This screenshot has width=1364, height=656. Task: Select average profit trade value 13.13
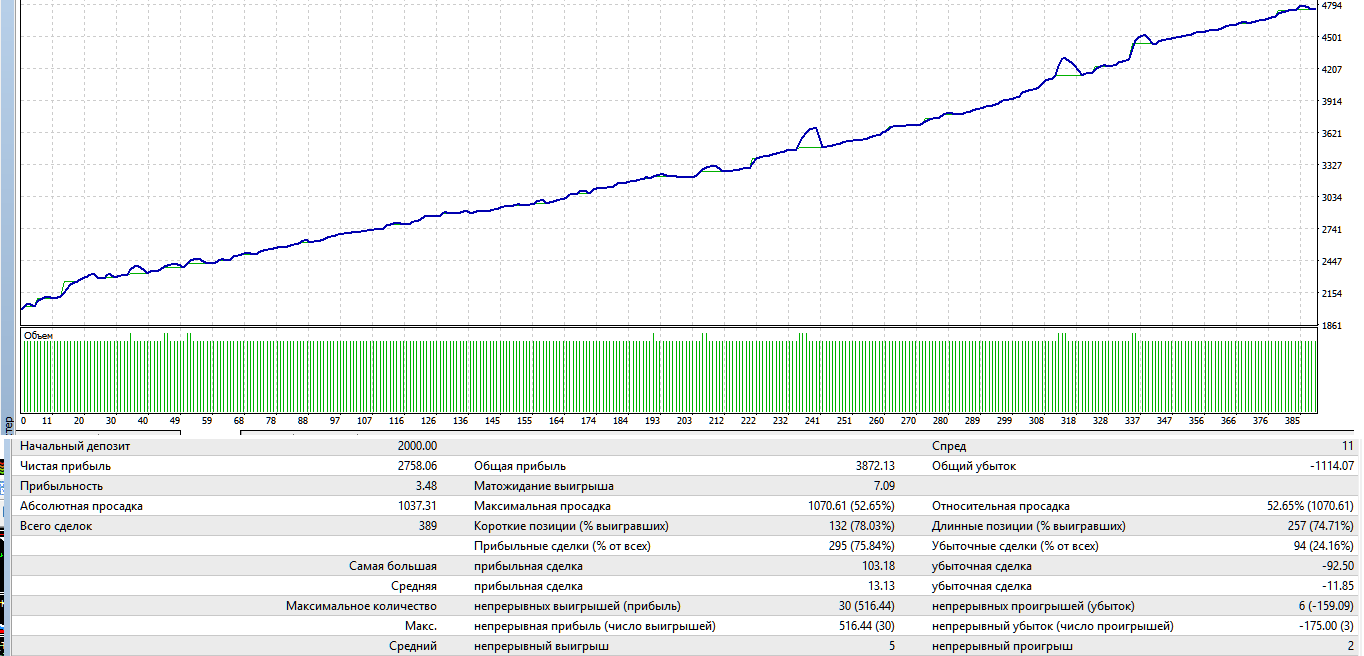point(880,586)
